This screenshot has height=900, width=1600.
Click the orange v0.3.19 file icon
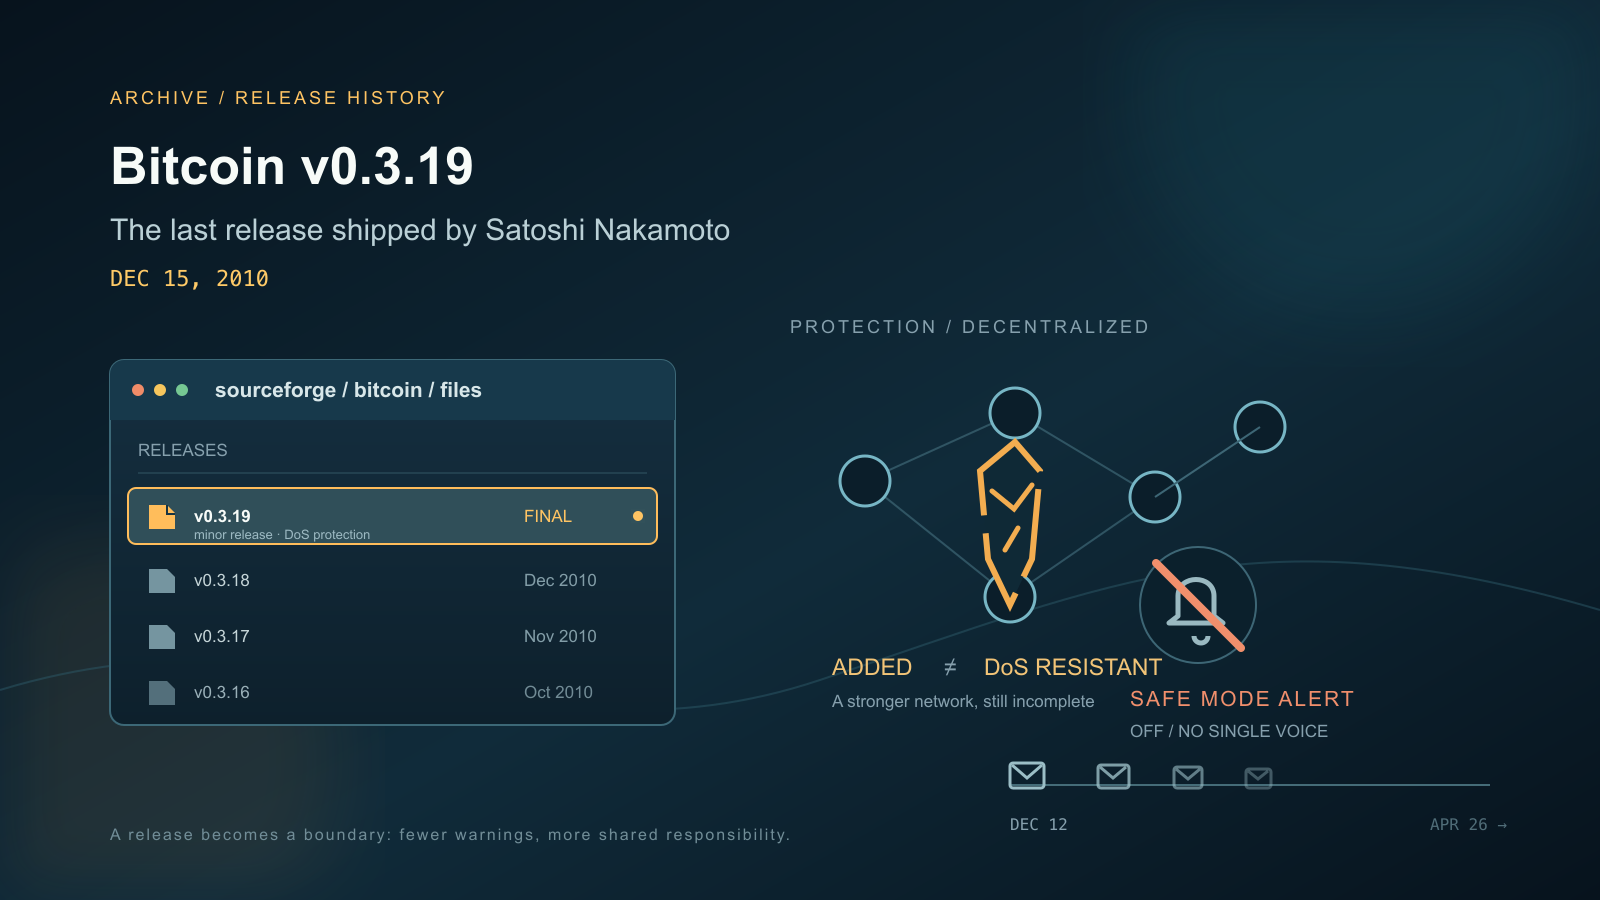pos(162,516)
